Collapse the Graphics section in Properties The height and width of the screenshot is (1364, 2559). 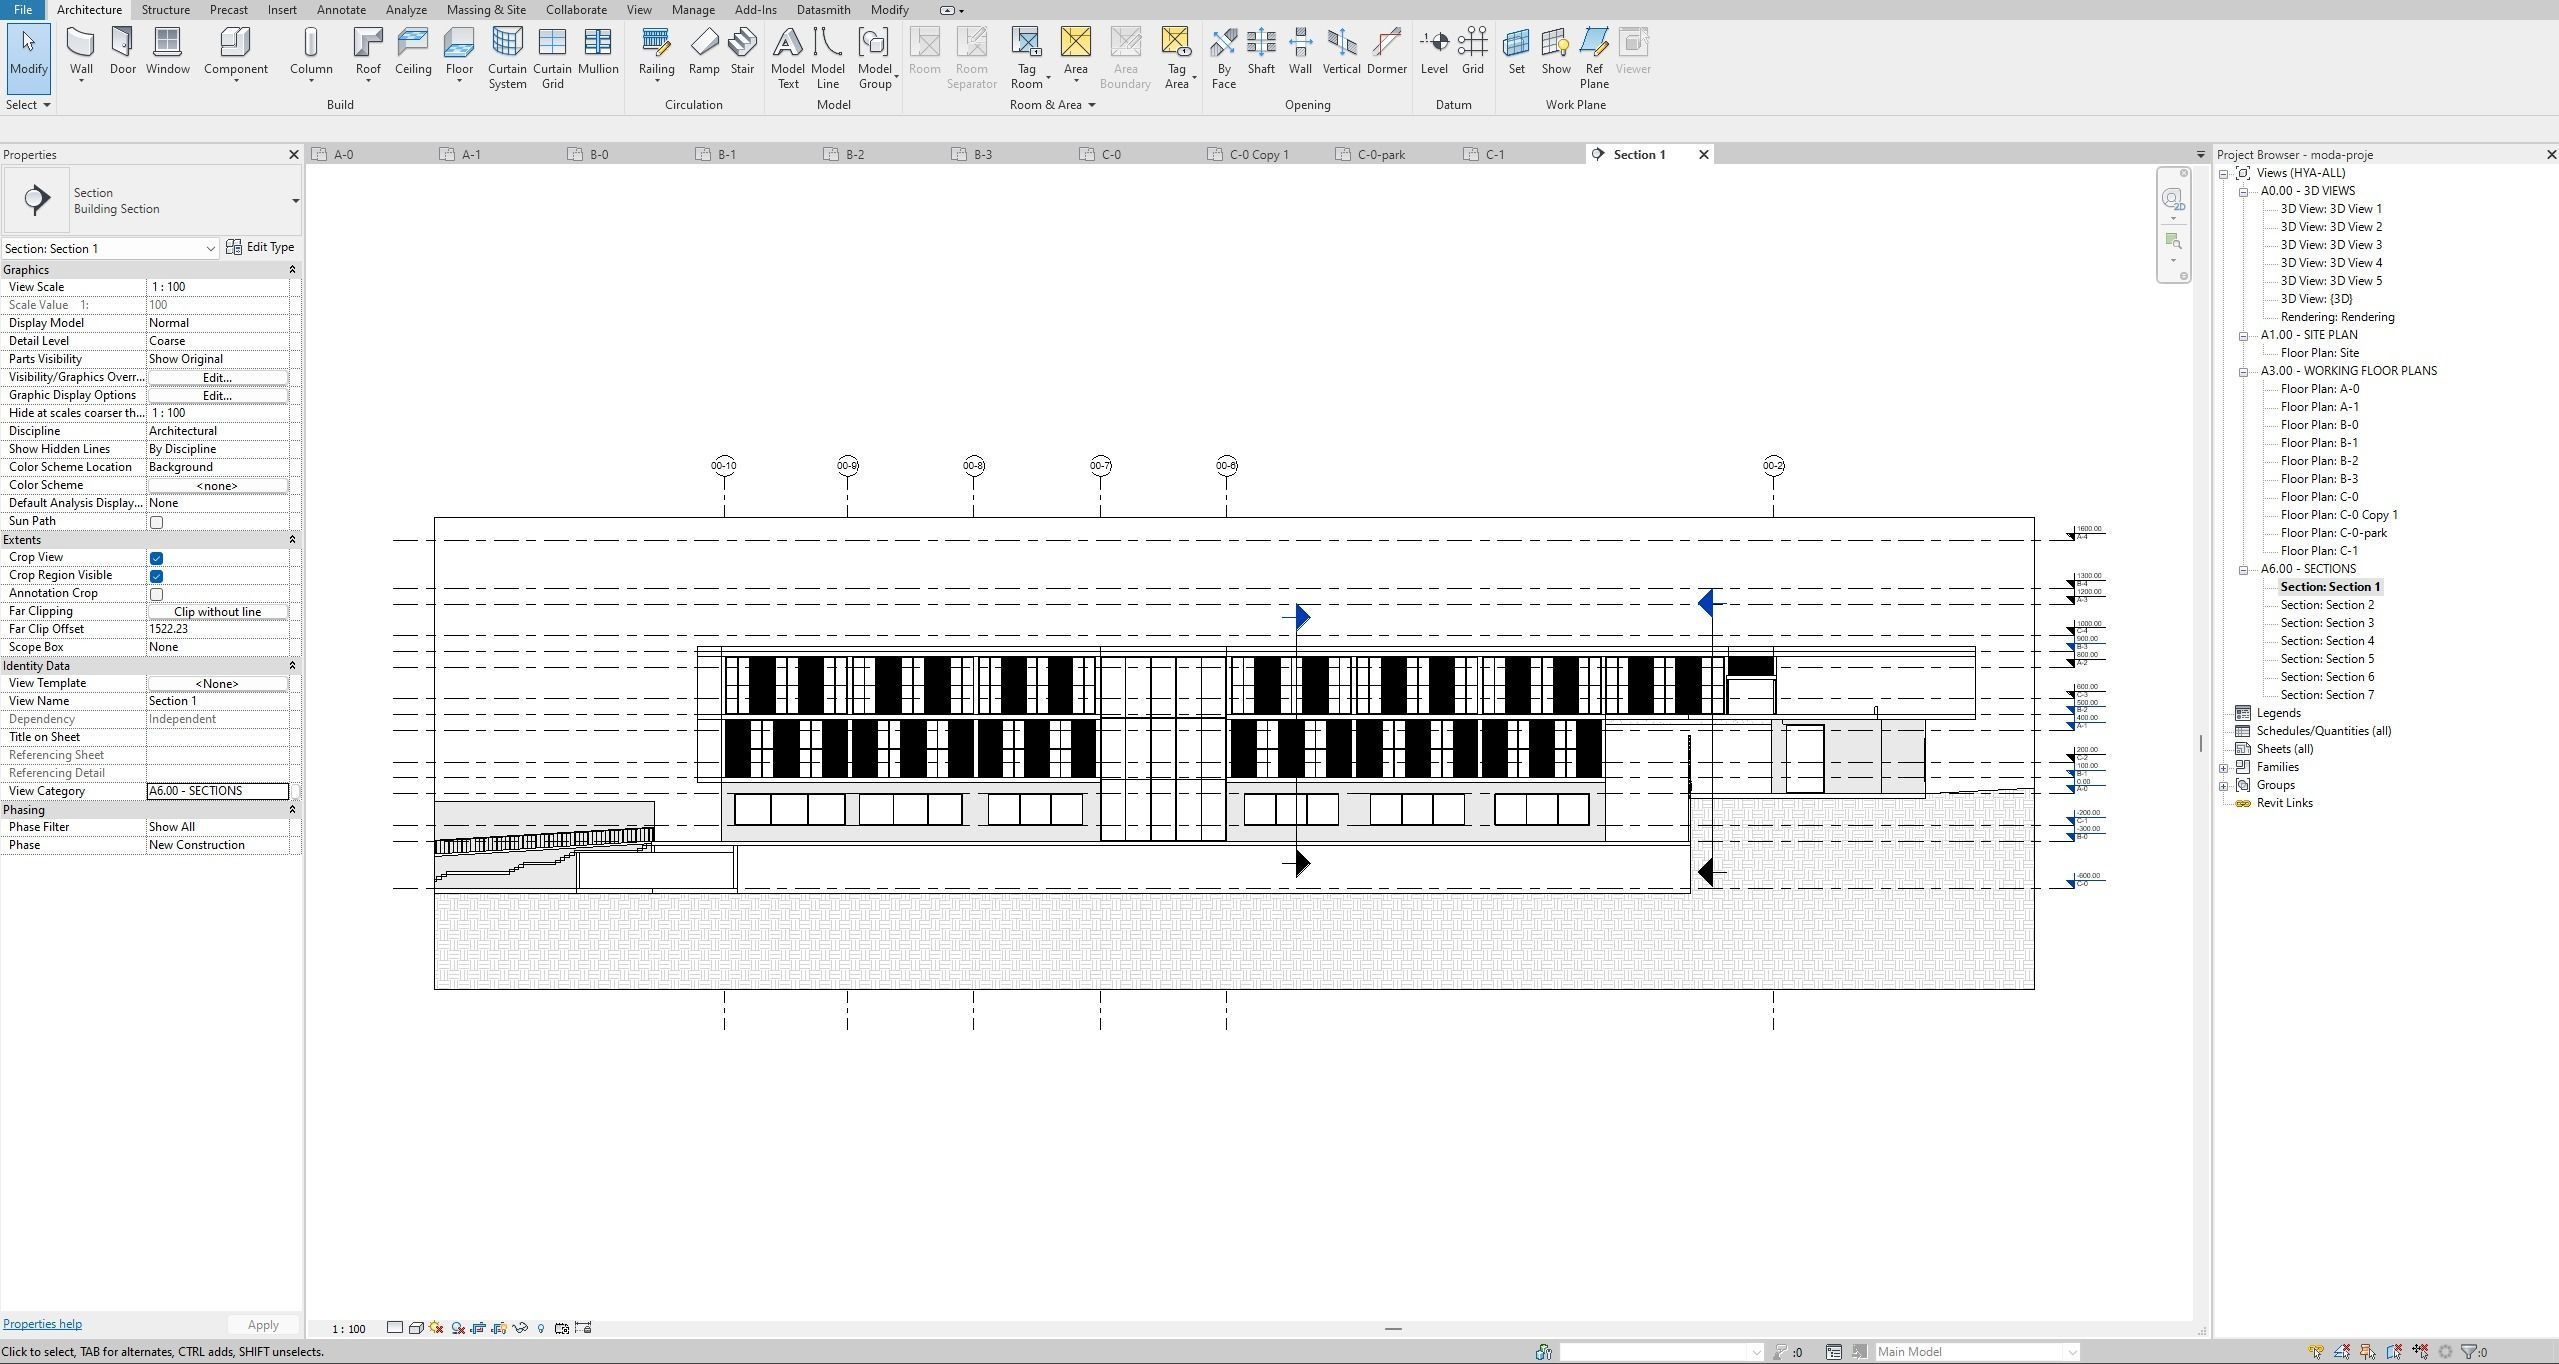(x=292, y=269)
